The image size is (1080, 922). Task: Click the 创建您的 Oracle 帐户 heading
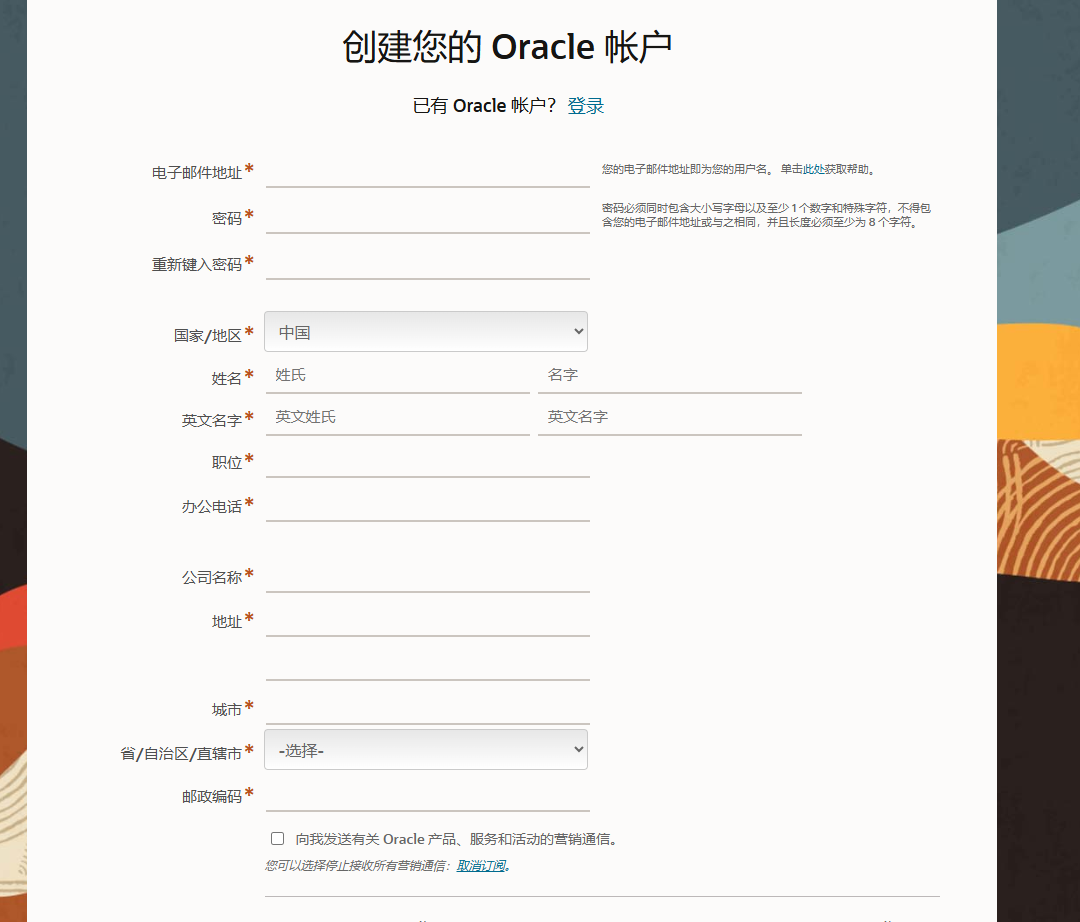[x=507, y=47]
